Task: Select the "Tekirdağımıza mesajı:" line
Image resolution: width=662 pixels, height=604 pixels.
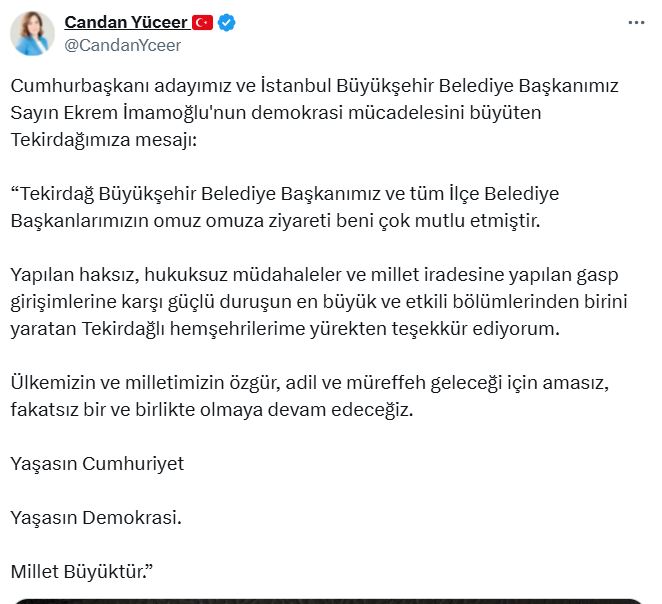Action: (104, 140)
